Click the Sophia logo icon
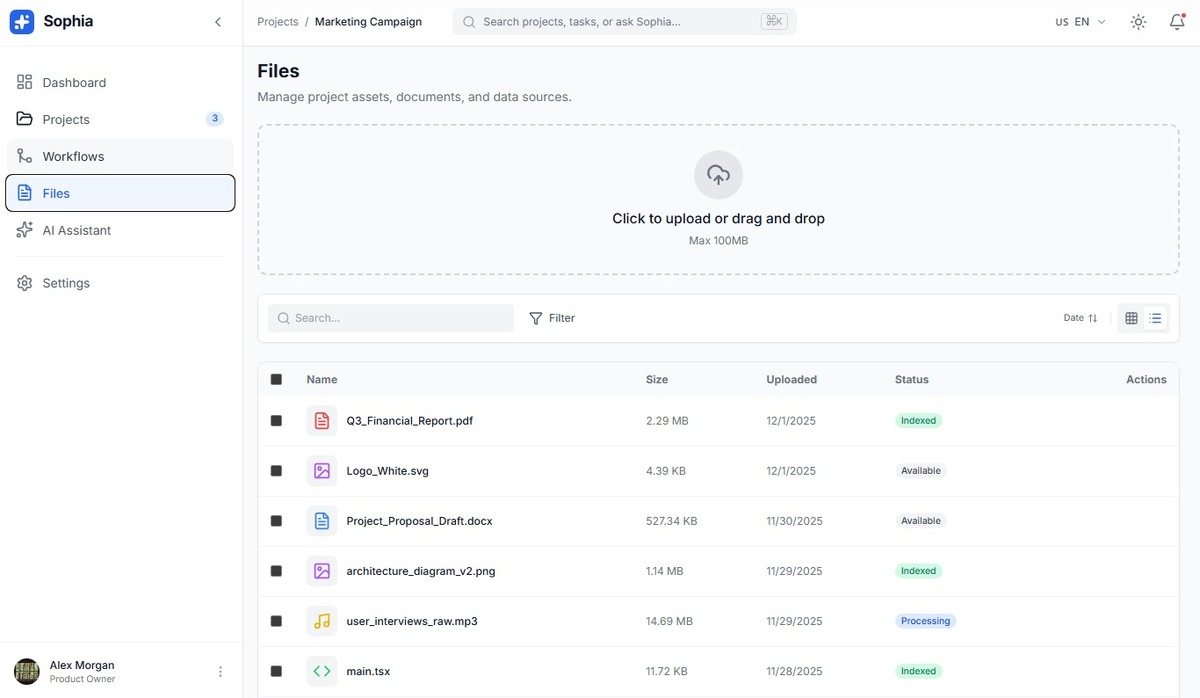1200x698 pixels. 22,22
